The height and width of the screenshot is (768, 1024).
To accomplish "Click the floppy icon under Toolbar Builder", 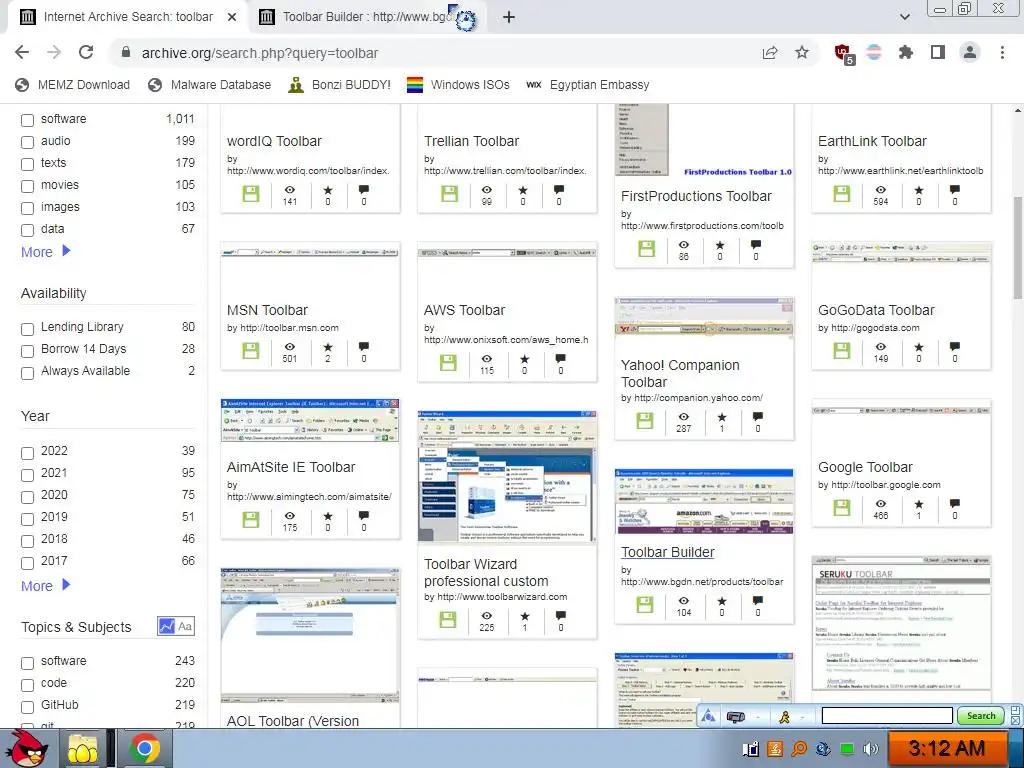I will [645, 605].
